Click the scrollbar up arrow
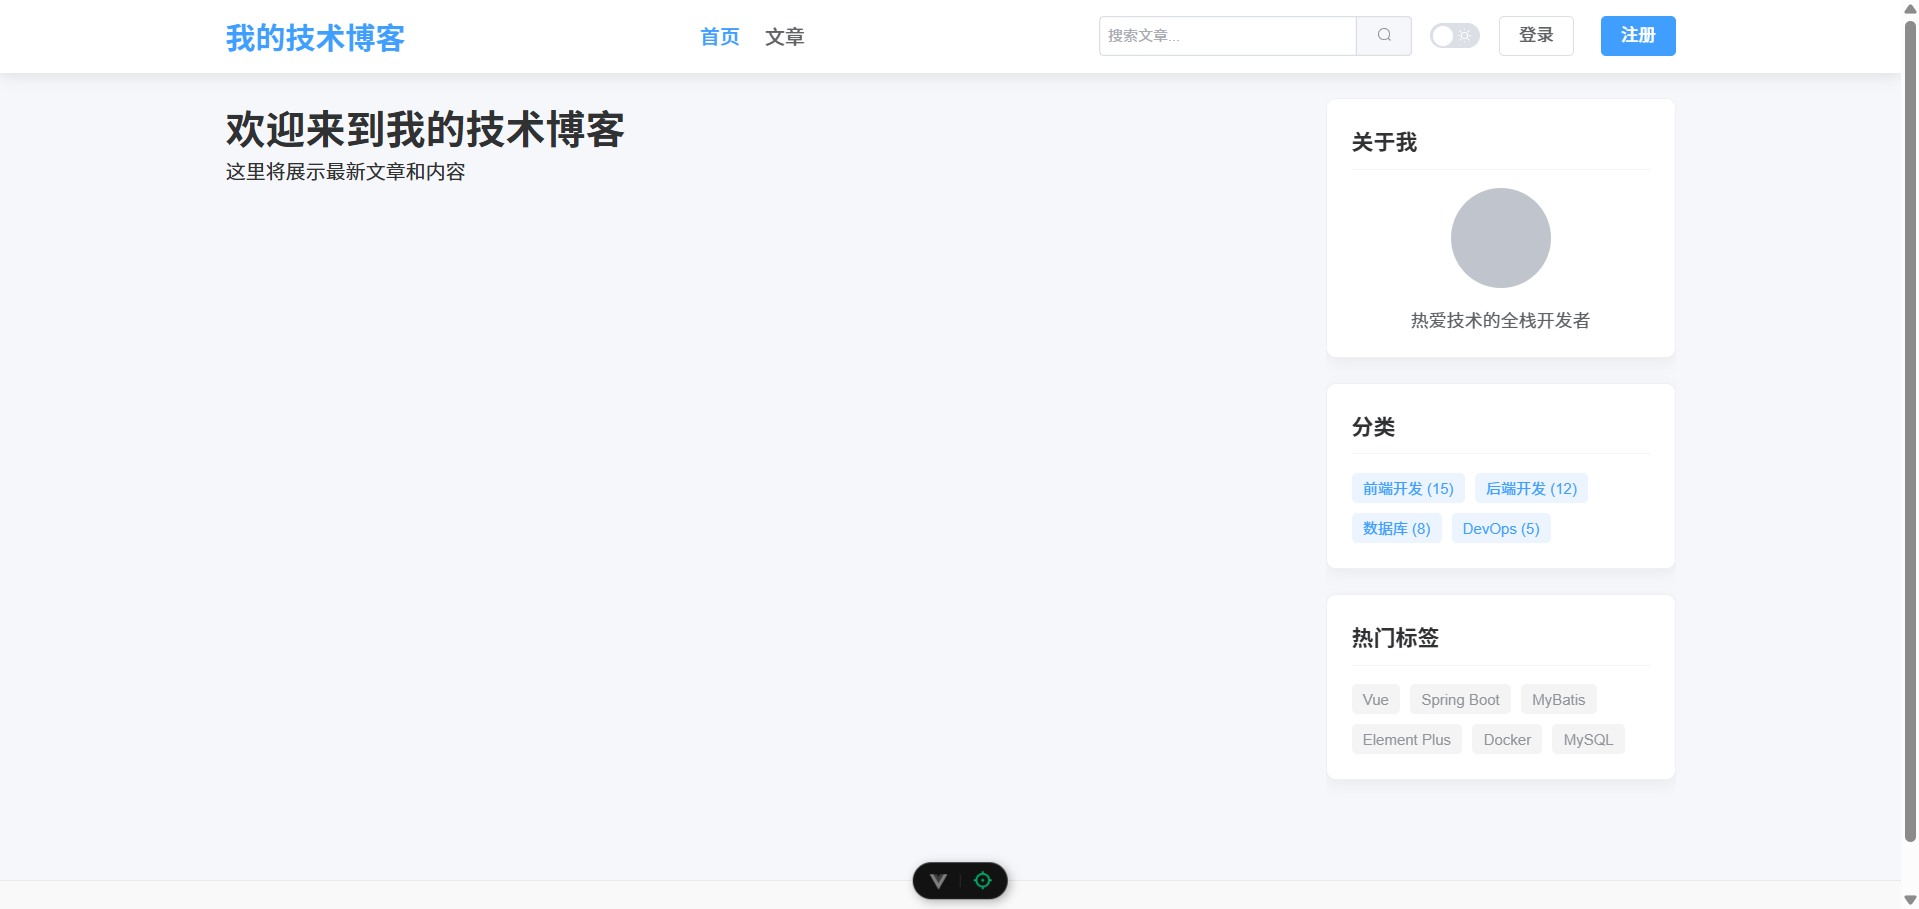This screenshot has height=909, width=1919. click(1910, 8)
